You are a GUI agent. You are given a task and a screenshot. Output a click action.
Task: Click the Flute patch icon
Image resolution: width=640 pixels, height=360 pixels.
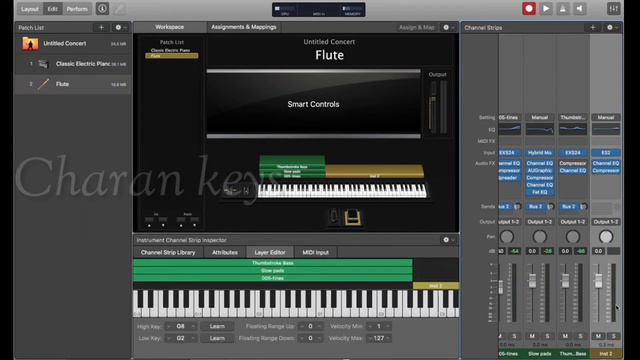click(x=43, y=84)
